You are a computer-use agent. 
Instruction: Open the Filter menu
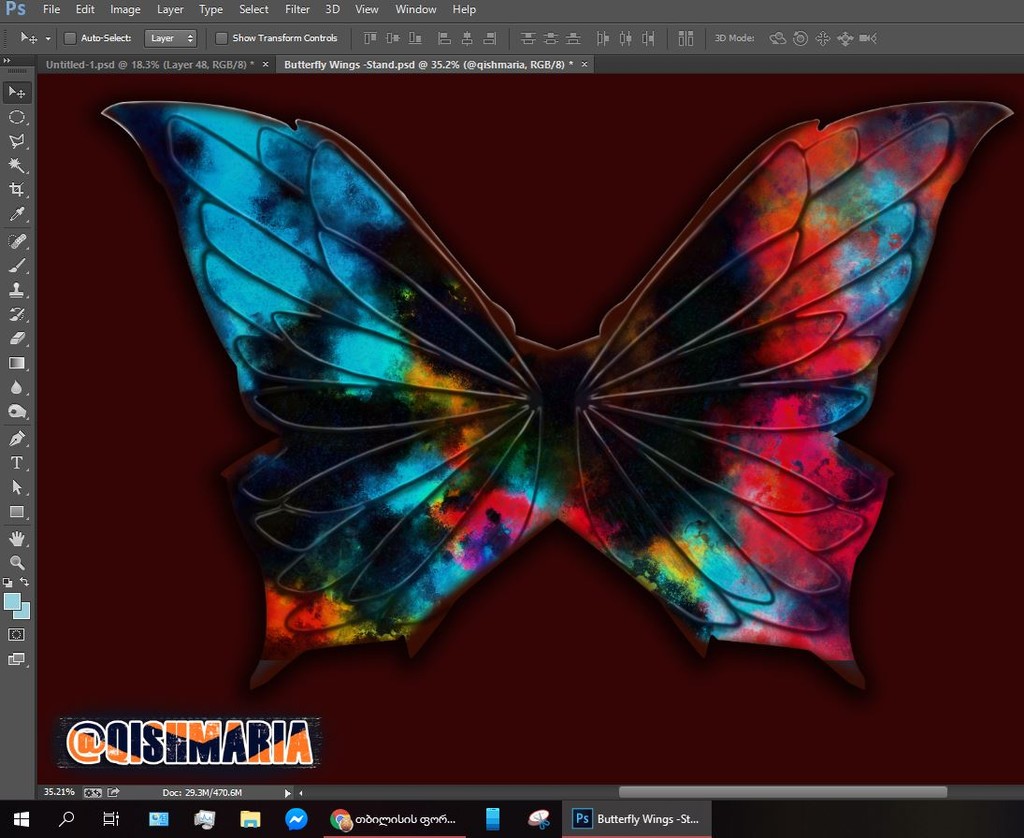tap(297, 9)
